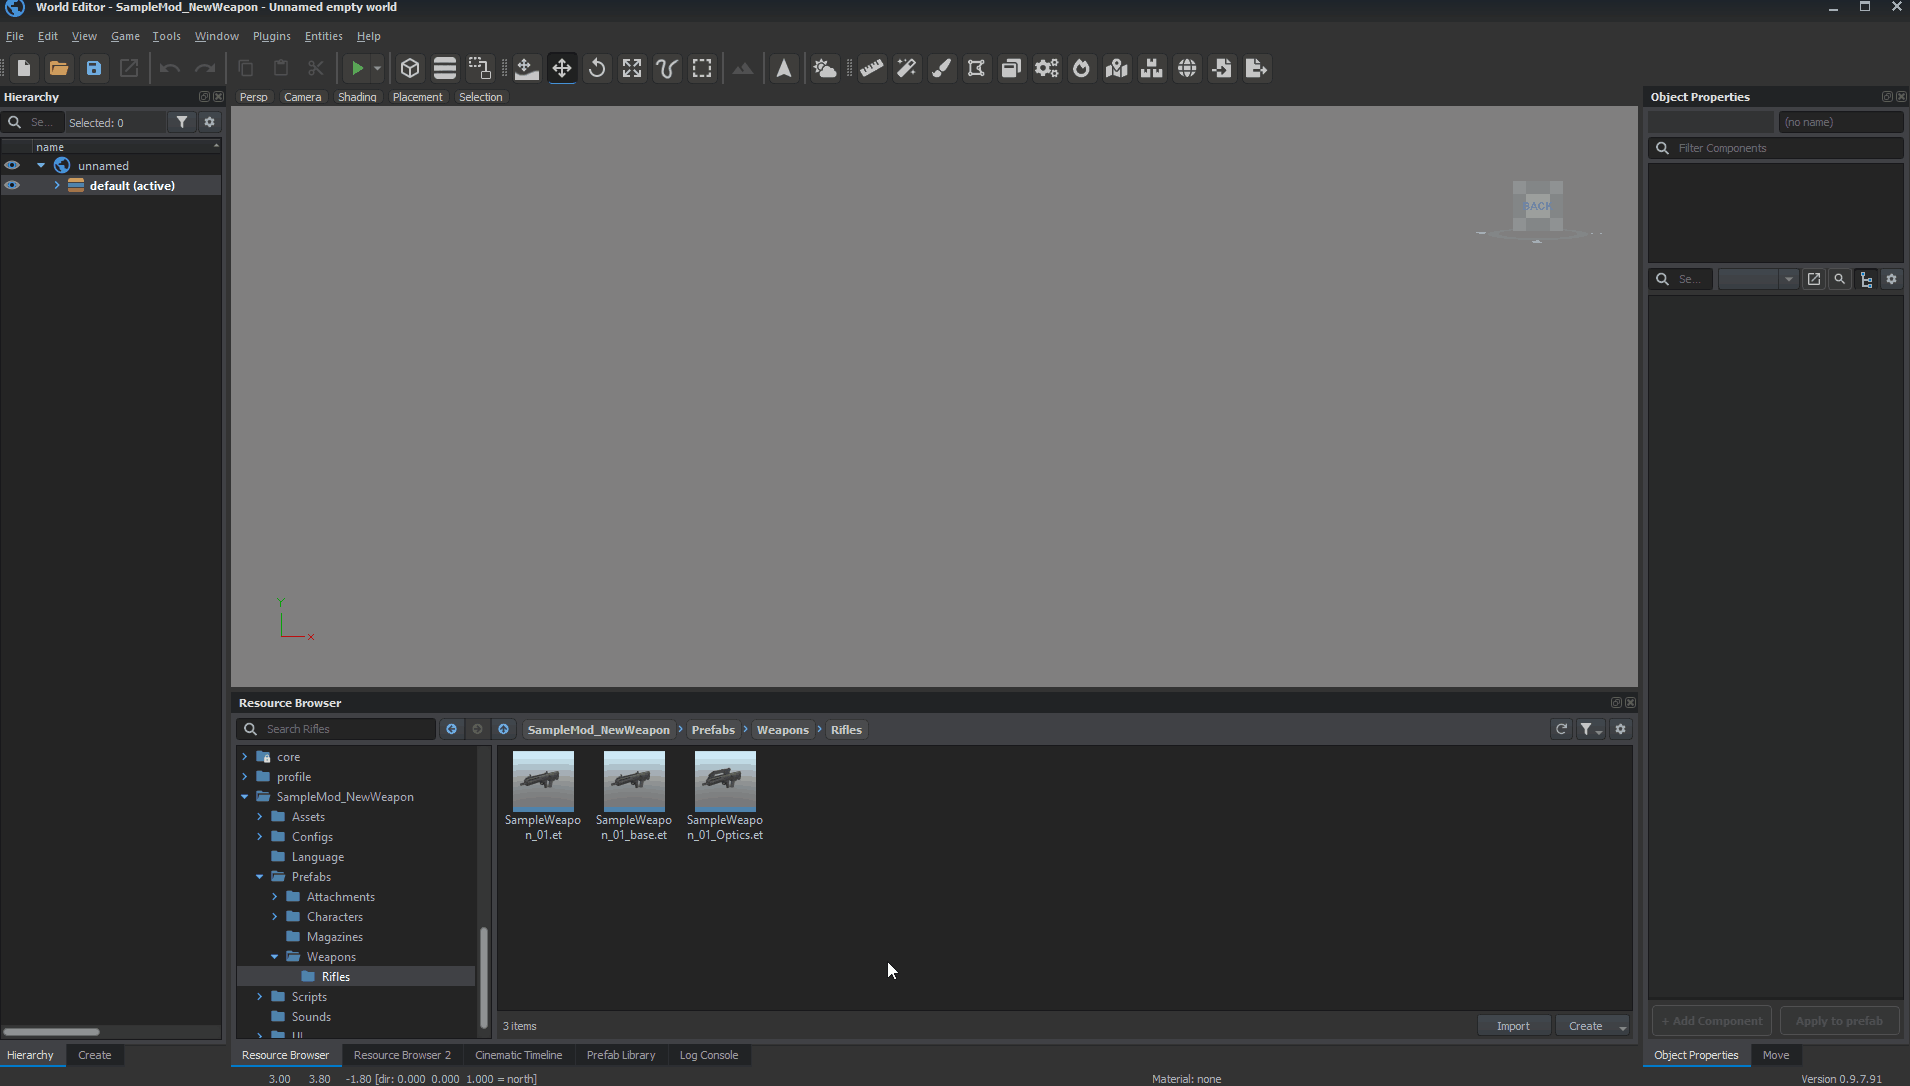This screenshot has width=1910, height=1086.
Task: Click the Play in editor button
Action: (x=356, y=69)
